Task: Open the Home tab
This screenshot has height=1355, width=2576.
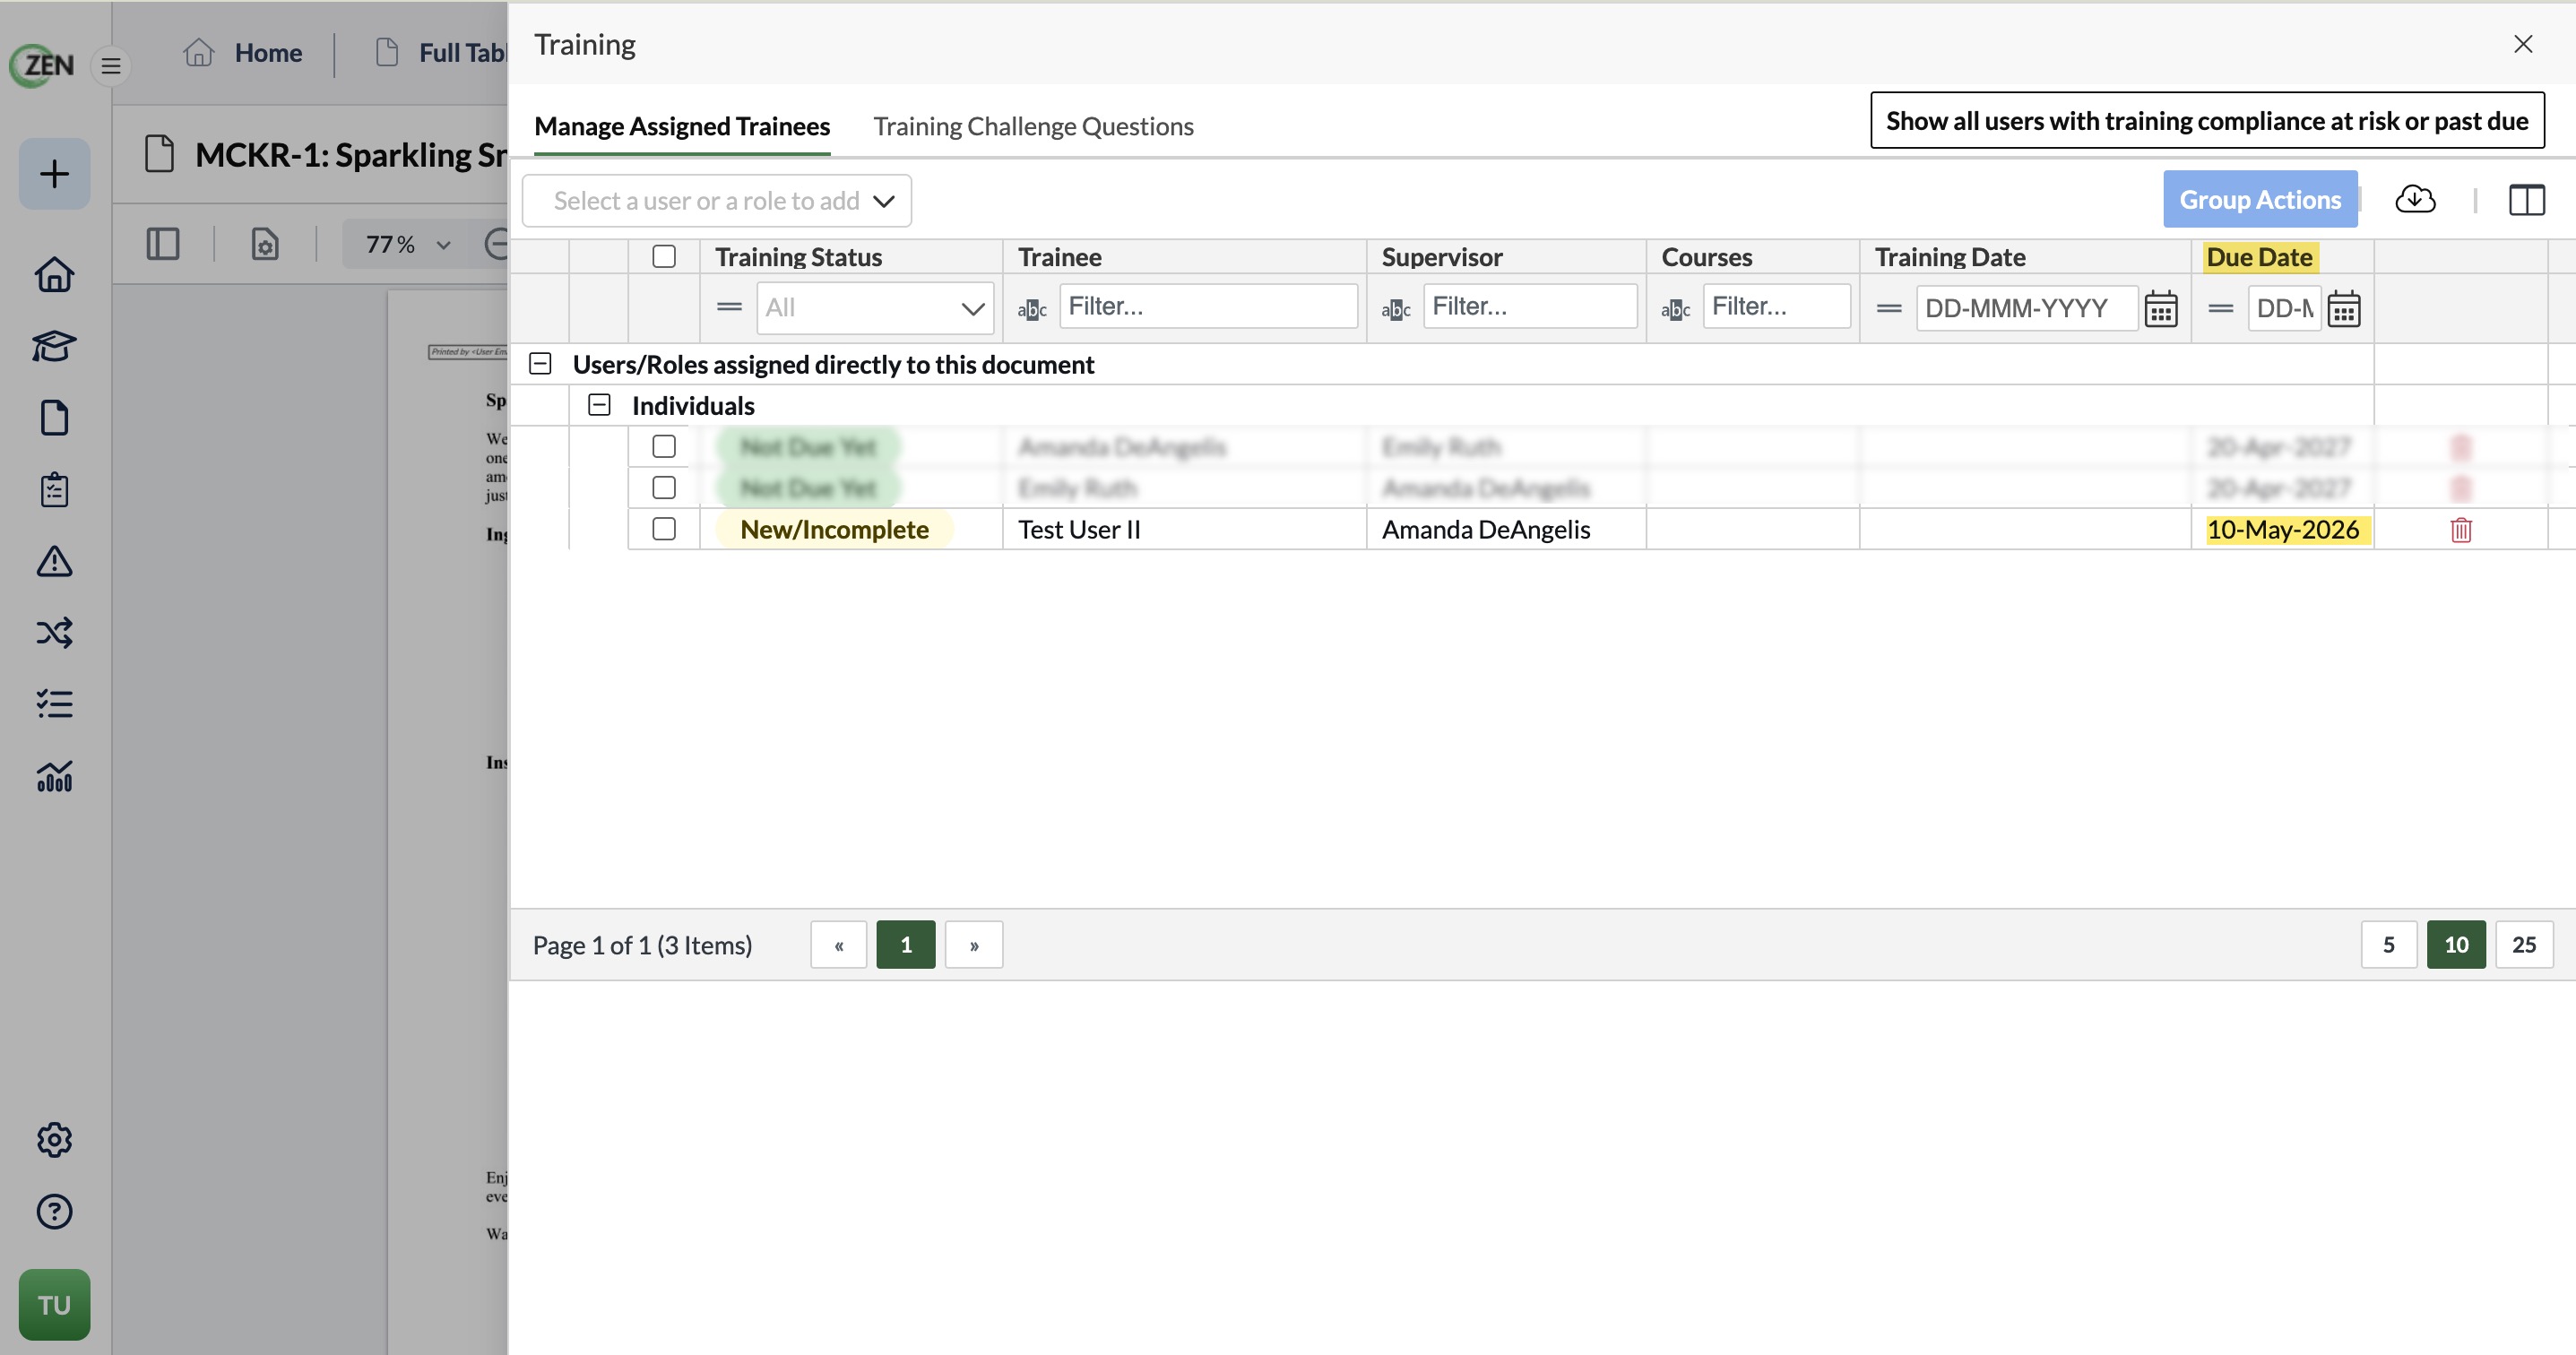Action: tap(243, 53)
